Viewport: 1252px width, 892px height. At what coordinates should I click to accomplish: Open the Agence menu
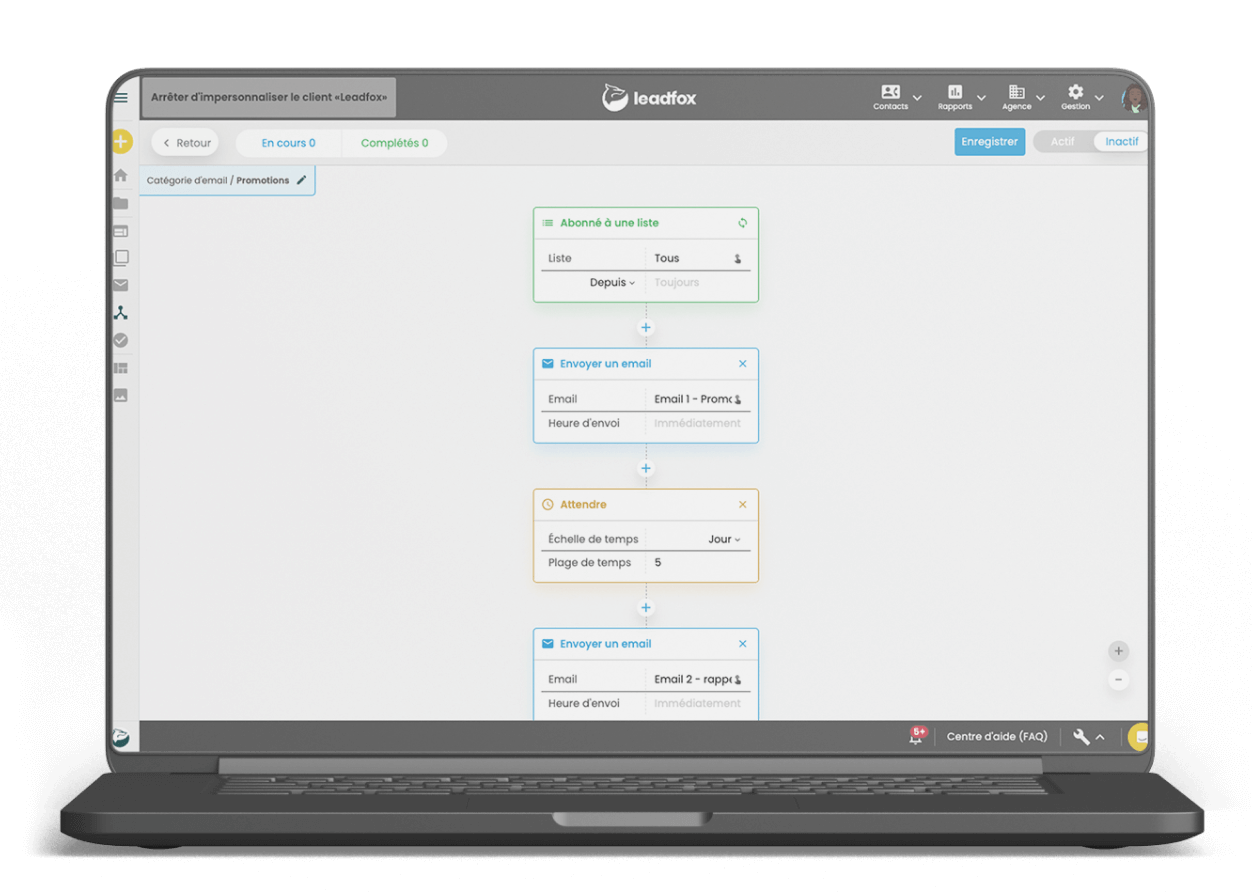tap(1017, 97)
